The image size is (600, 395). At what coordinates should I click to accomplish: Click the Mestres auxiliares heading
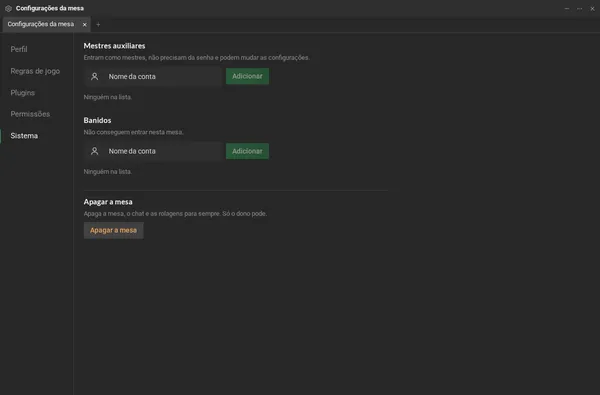(x=114, y=46)
